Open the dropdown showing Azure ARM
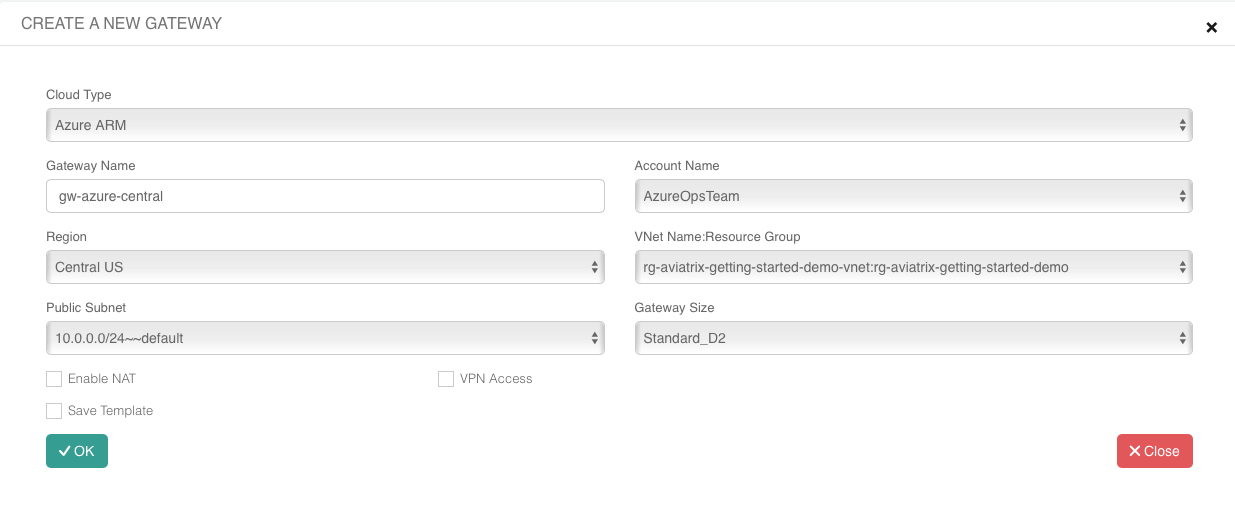The width and height of the screenshot is (1235, 505). [x=600, y=126]
